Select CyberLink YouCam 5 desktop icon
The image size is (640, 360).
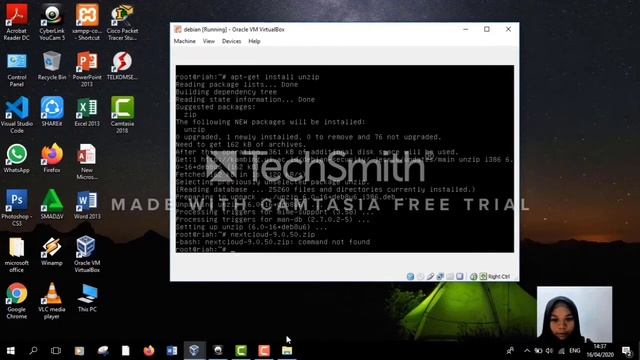point(52,22)
